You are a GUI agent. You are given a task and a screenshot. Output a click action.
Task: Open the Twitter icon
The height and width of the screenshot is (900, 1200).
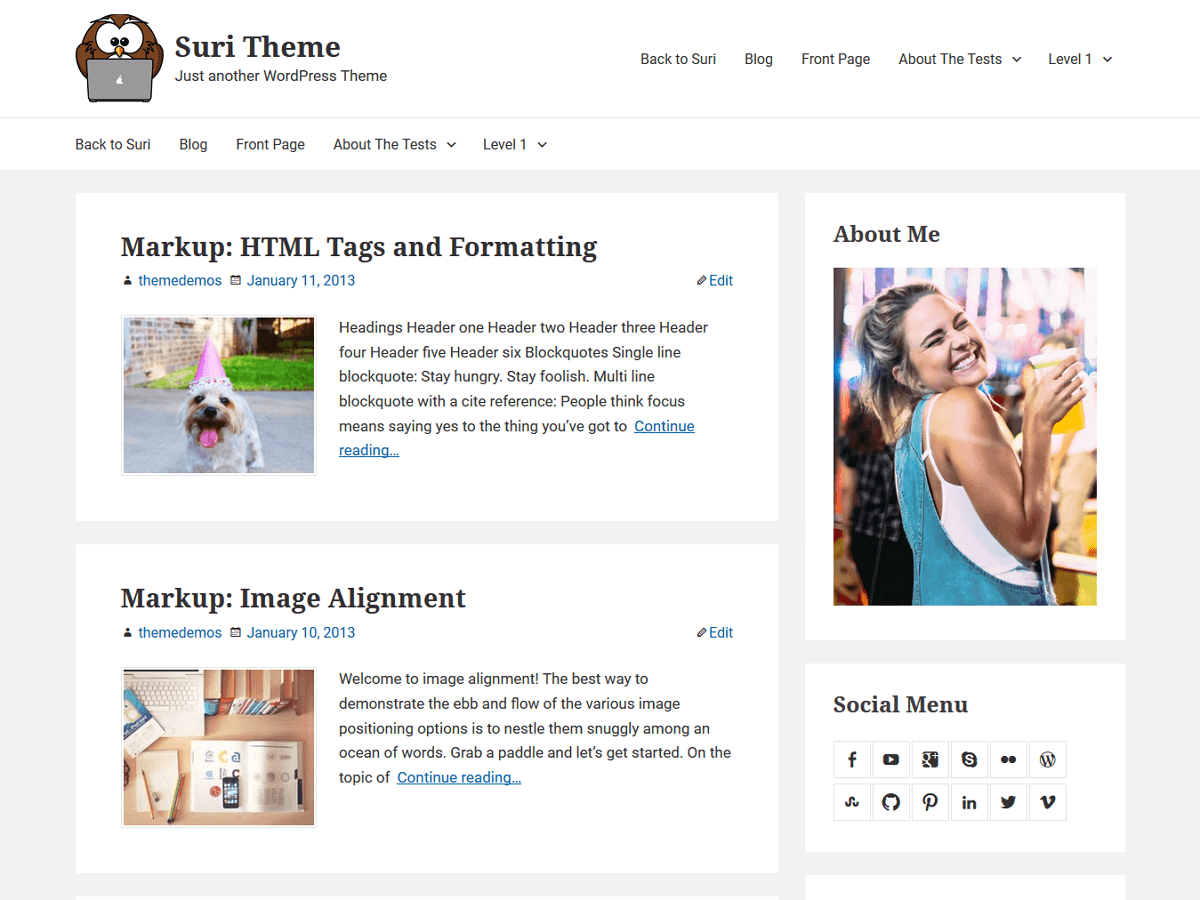1008,802
